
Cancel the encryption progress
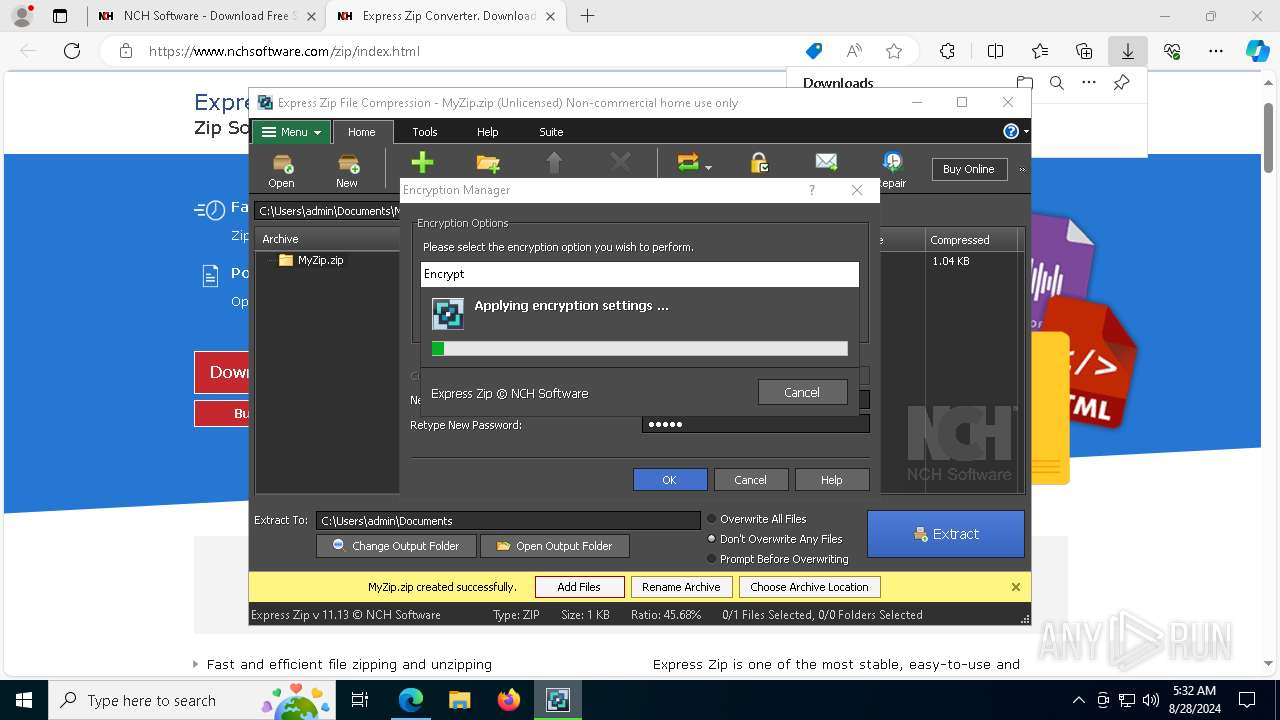click(802, 393)
